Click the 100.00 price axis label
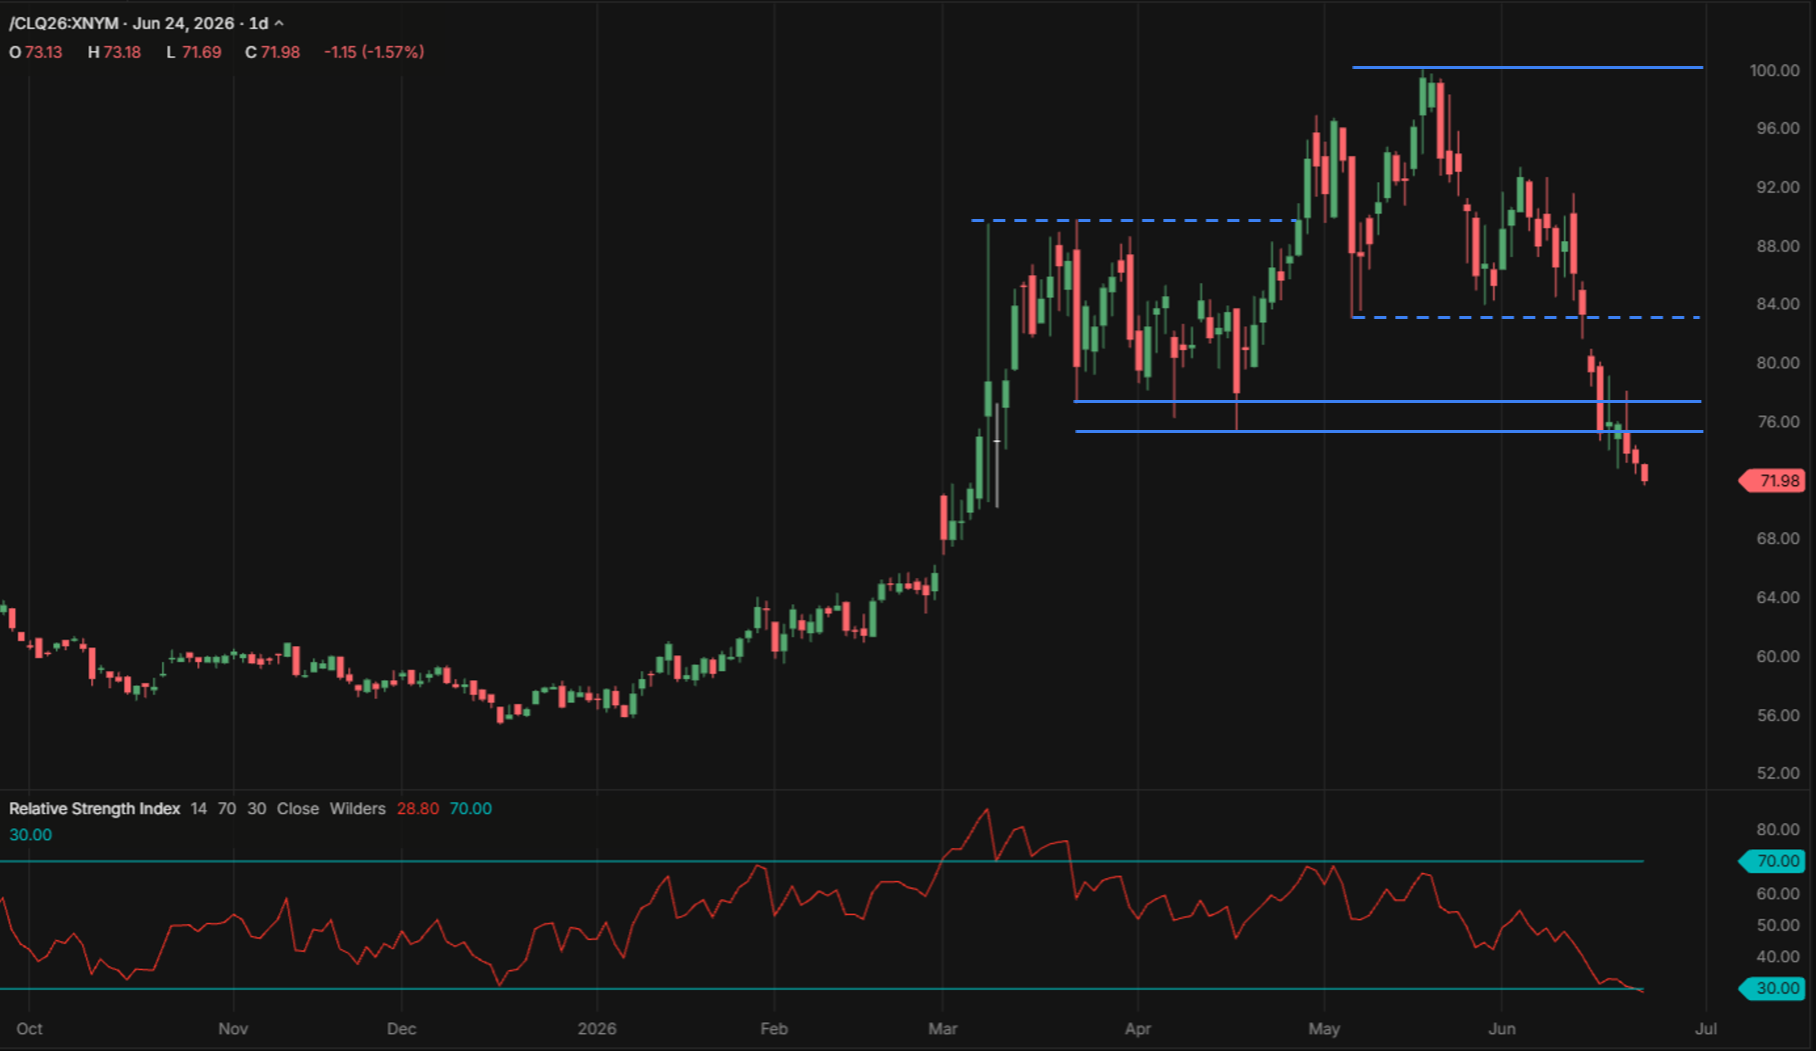 coord(1774,70)
